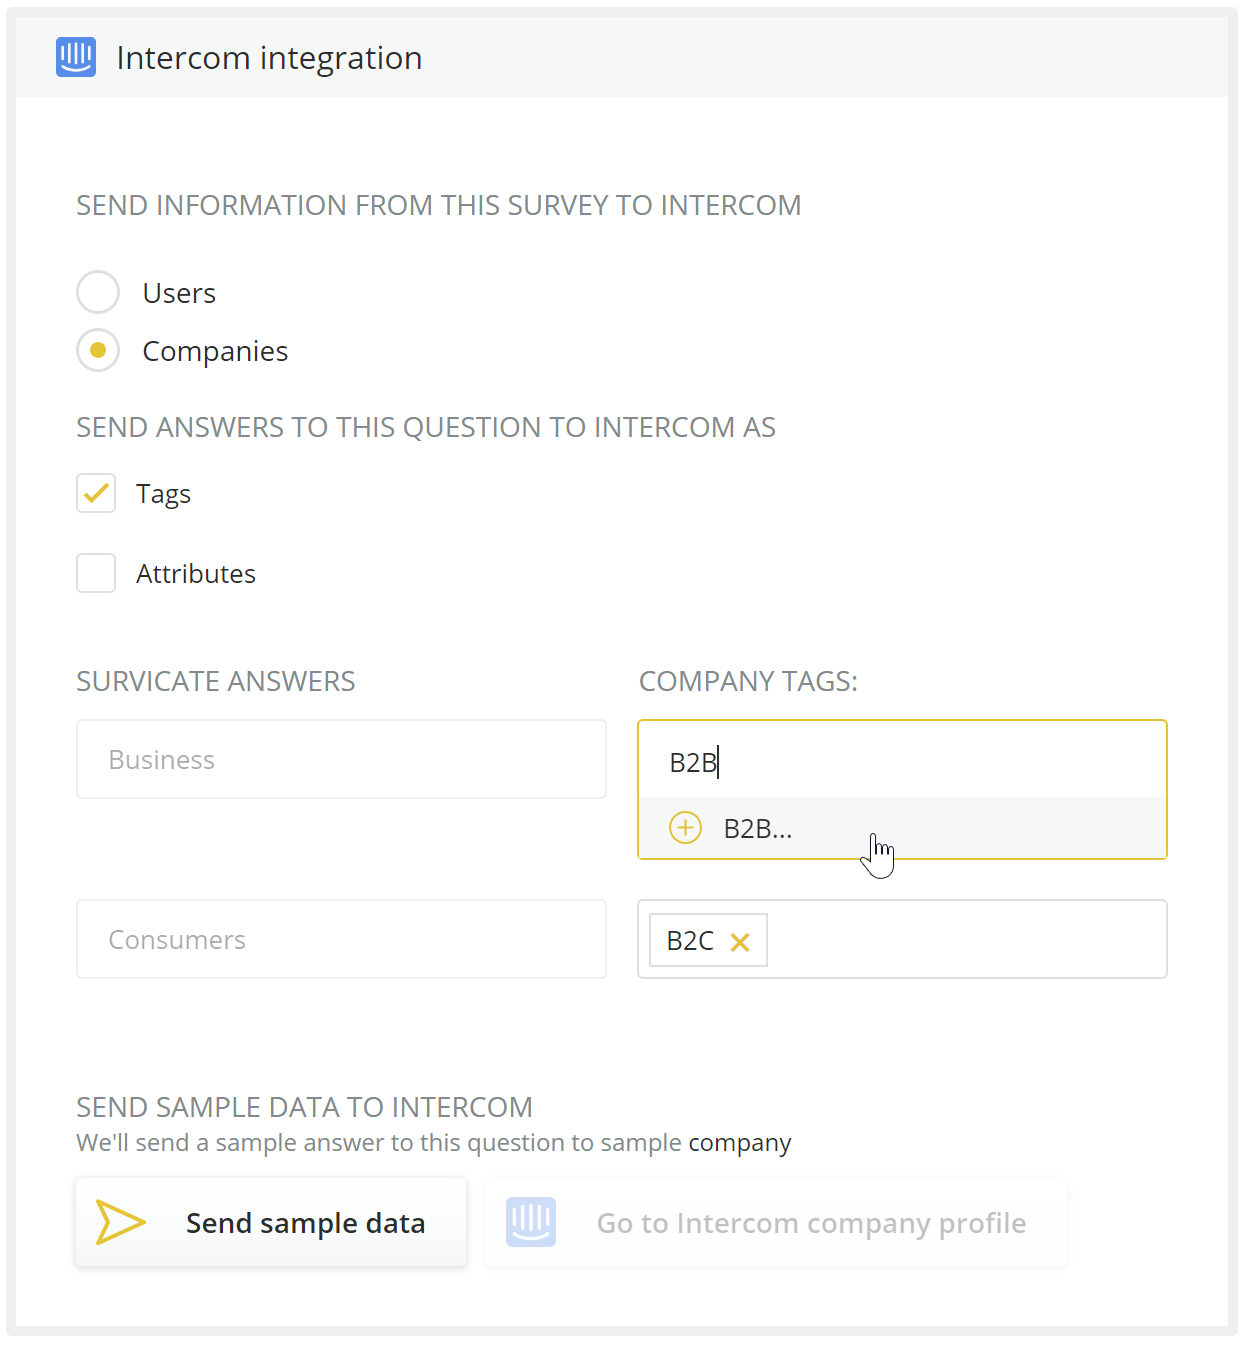
Task: Enable the Attributes checkbox
Action: point(96,573)
